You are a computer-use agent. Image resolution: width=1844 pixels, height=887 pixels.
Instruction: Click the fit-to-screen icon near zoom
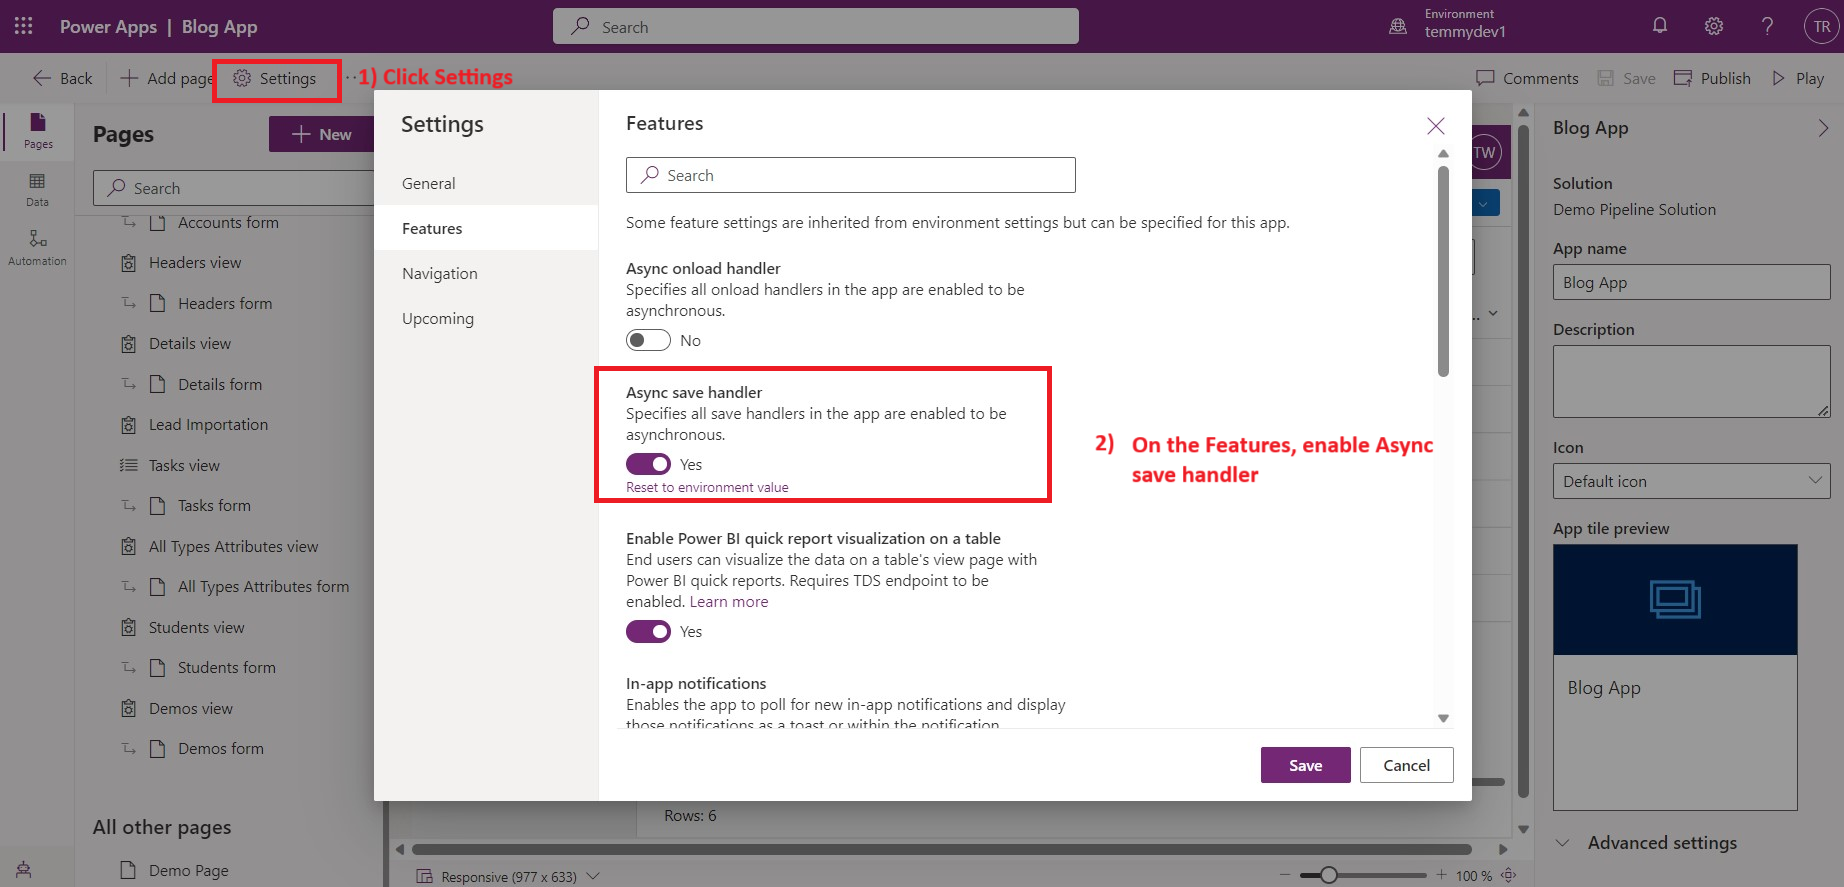tap(1509, 875)
